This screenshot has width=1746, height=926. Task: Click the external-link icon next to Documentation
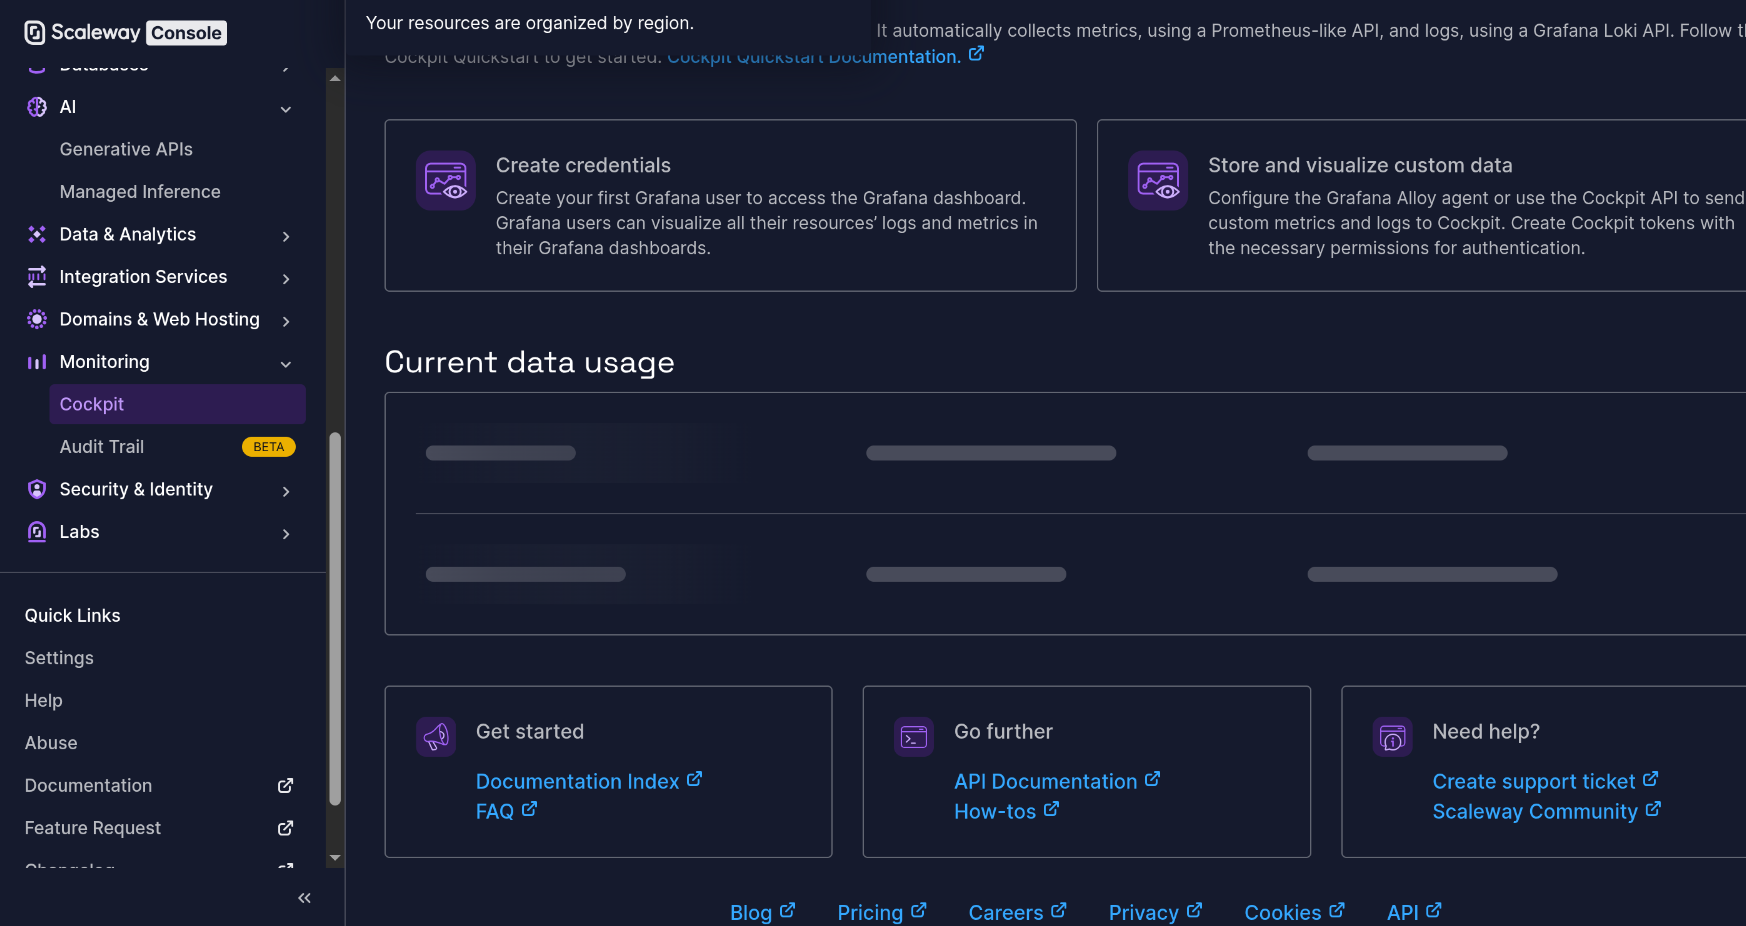pos(285,786)
